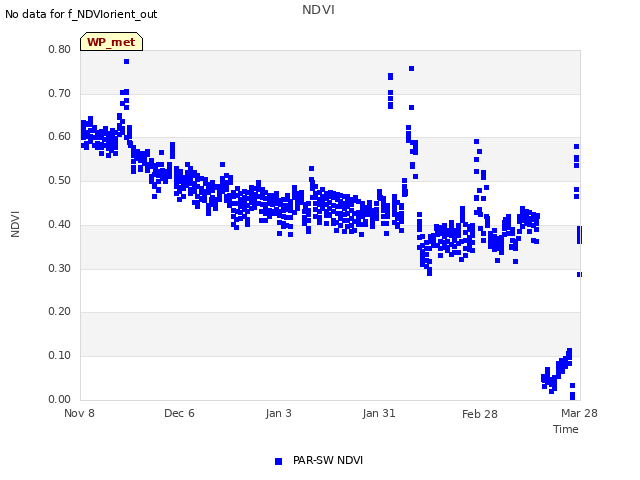Click the 0.40 y-axis tick label
640x480 pixels.
[x=59, y=224]
